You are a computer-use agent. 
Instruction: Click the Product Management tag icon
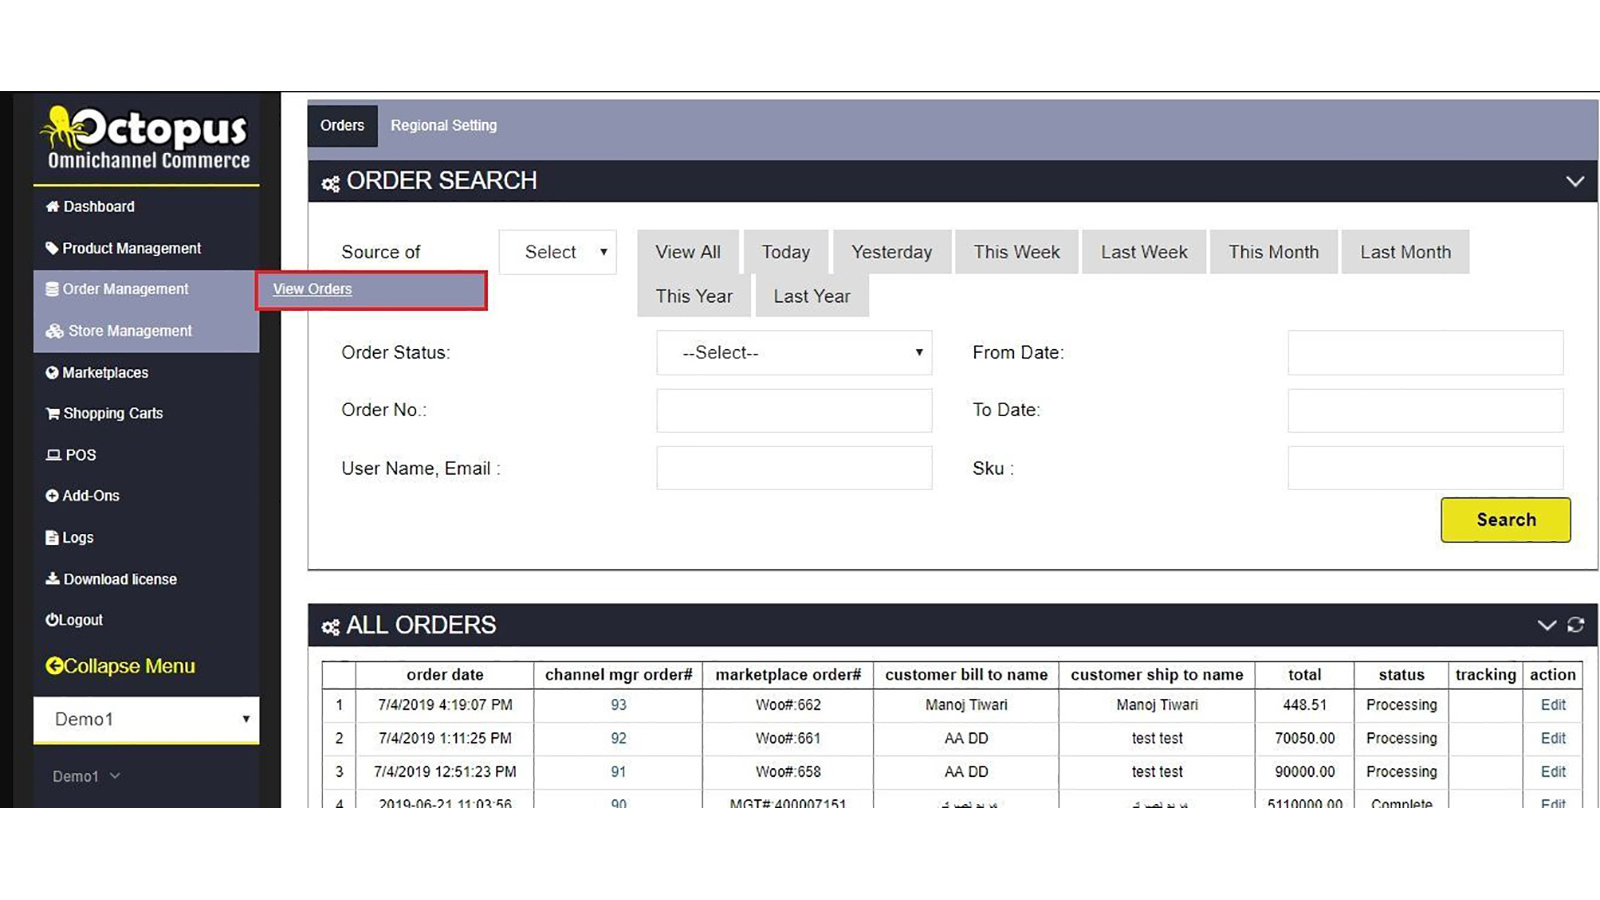(x=52, y=249)
